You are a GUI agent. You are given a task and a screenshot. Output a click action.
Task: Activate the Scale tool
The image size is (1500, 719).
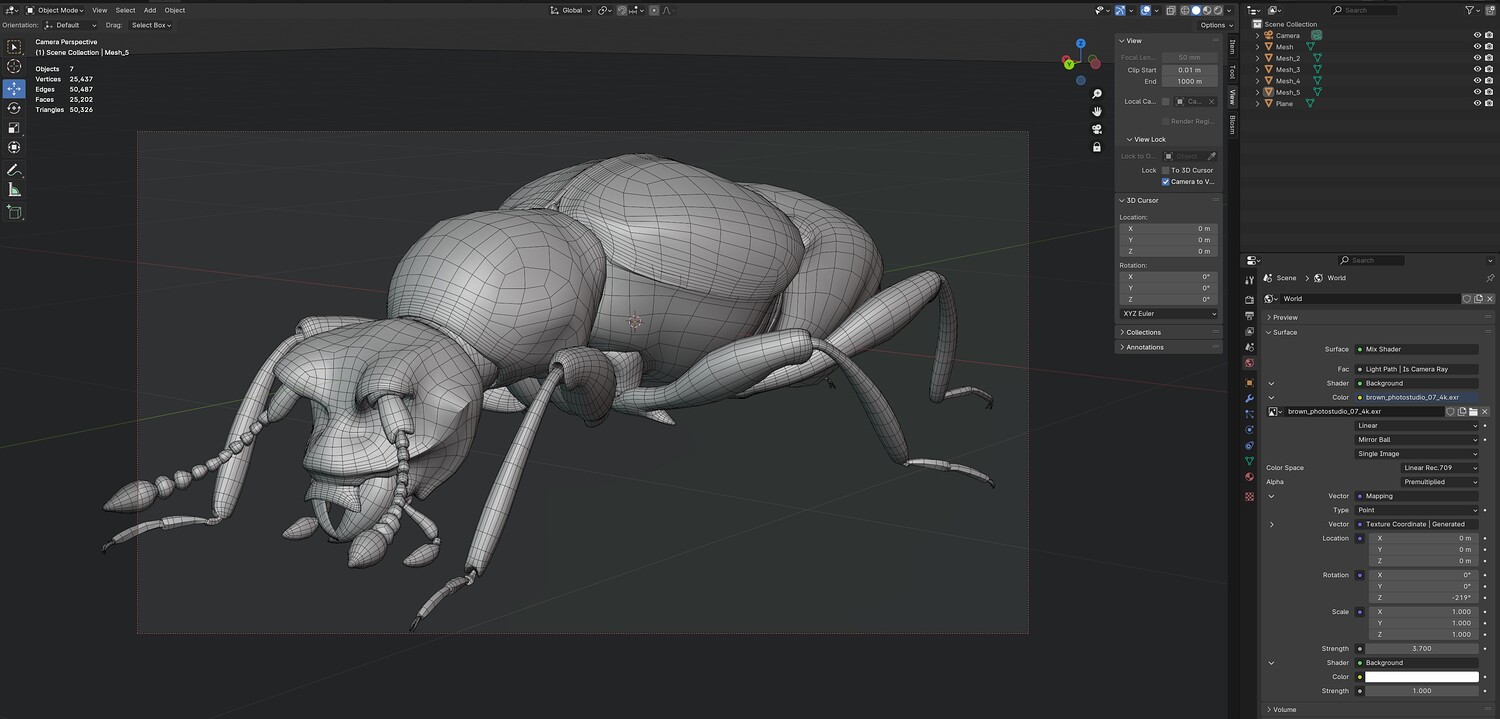pyautogui.click(x=14, y=128)
